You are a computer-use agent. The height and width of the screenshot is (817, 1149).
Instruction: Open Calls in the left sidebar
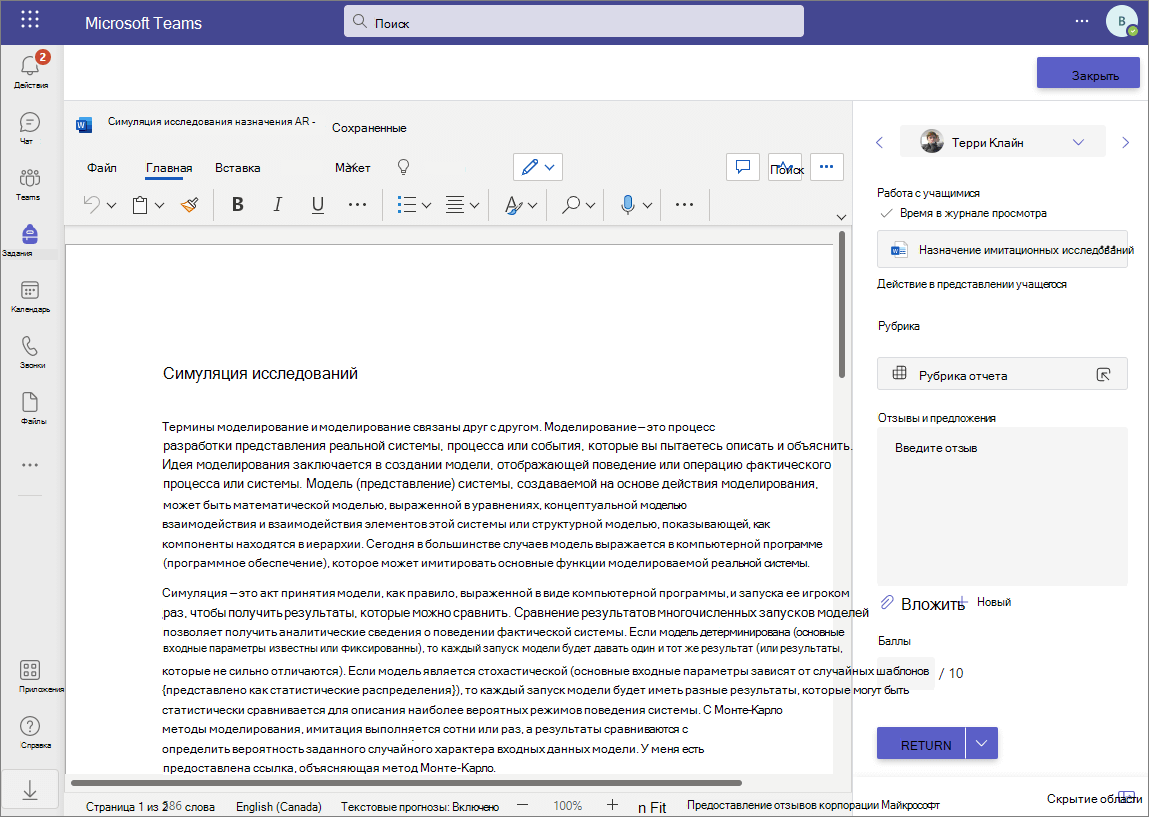coord(30,352)
